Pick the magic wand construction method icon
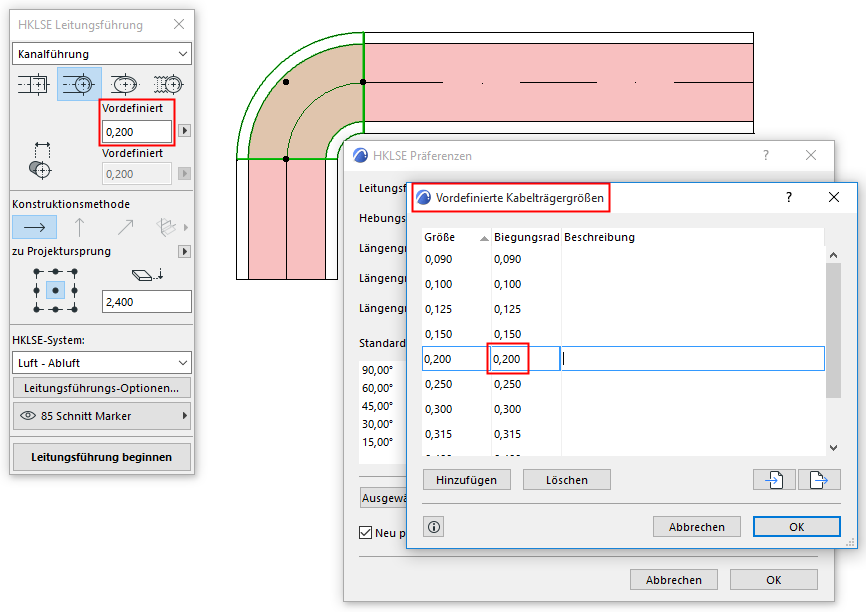Screen dimensions: 866x612 click(166, 227)
